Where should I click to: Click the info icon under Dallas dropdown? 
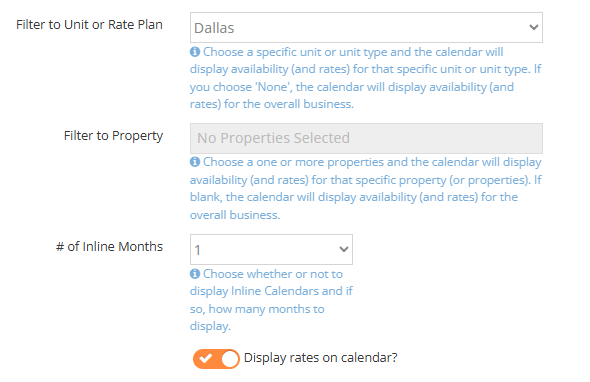tap(195, 52)
